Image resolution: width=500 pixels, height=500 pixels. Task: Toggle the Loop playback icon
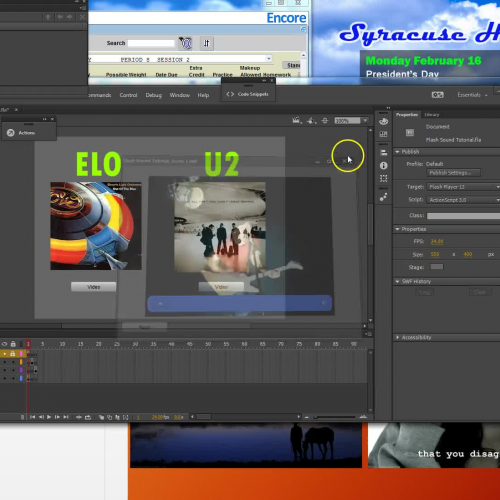88,417
